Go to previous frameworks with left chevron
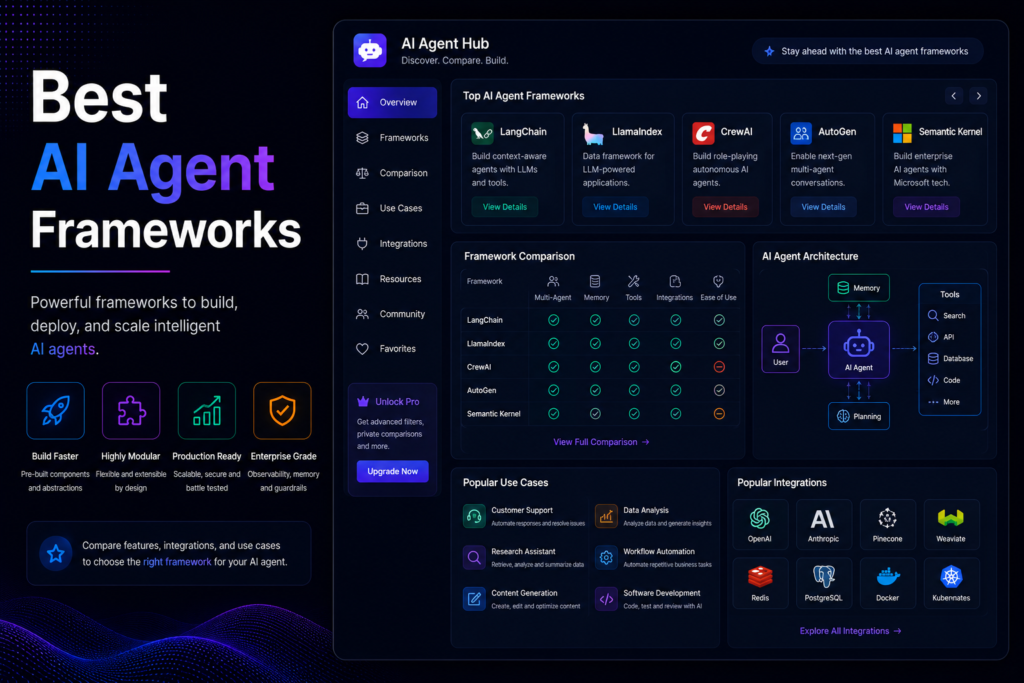1024x683 pixels. pos(953,96)
